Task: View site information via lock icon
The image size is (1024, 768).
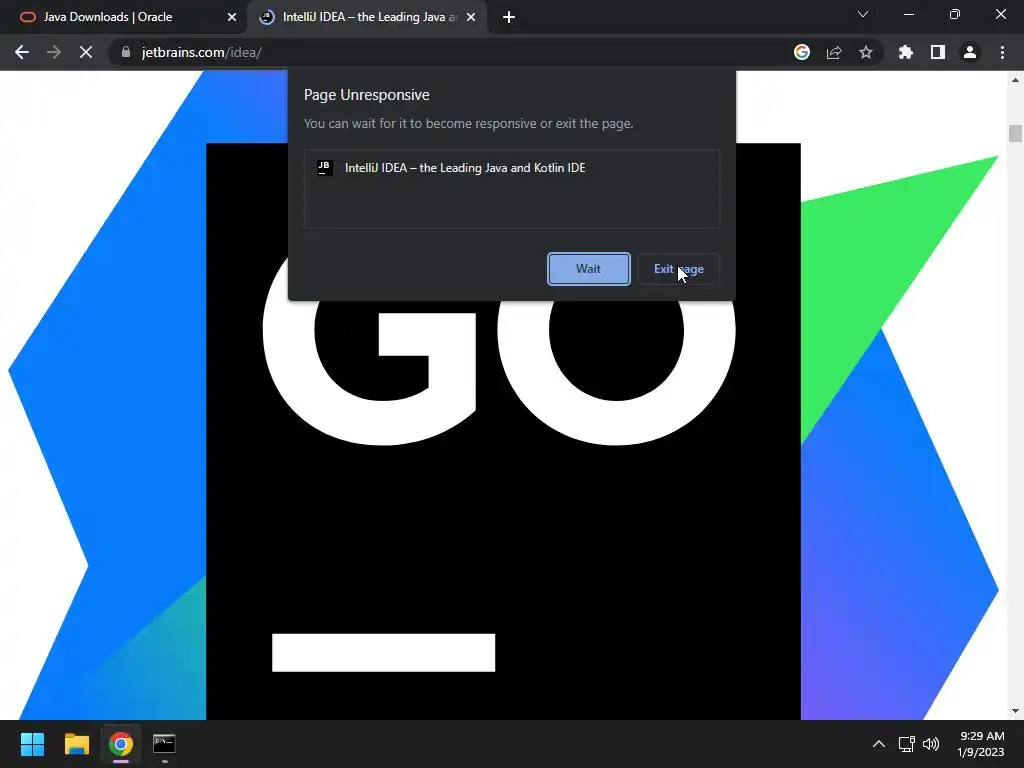Action: click(126, 52)
